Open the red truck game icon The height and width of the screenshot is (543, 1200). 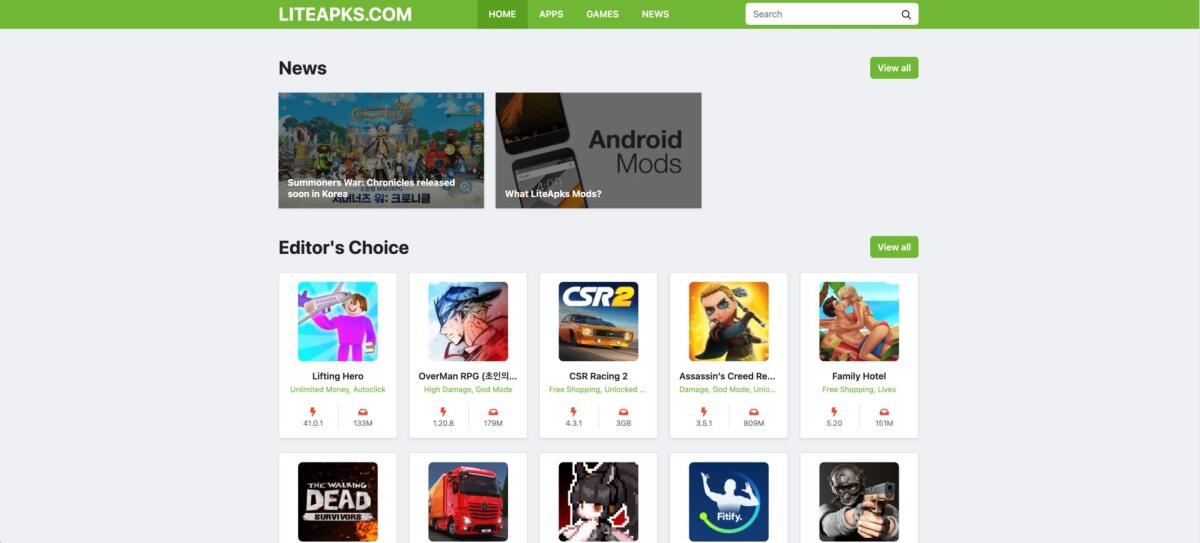tap(468, 502)
